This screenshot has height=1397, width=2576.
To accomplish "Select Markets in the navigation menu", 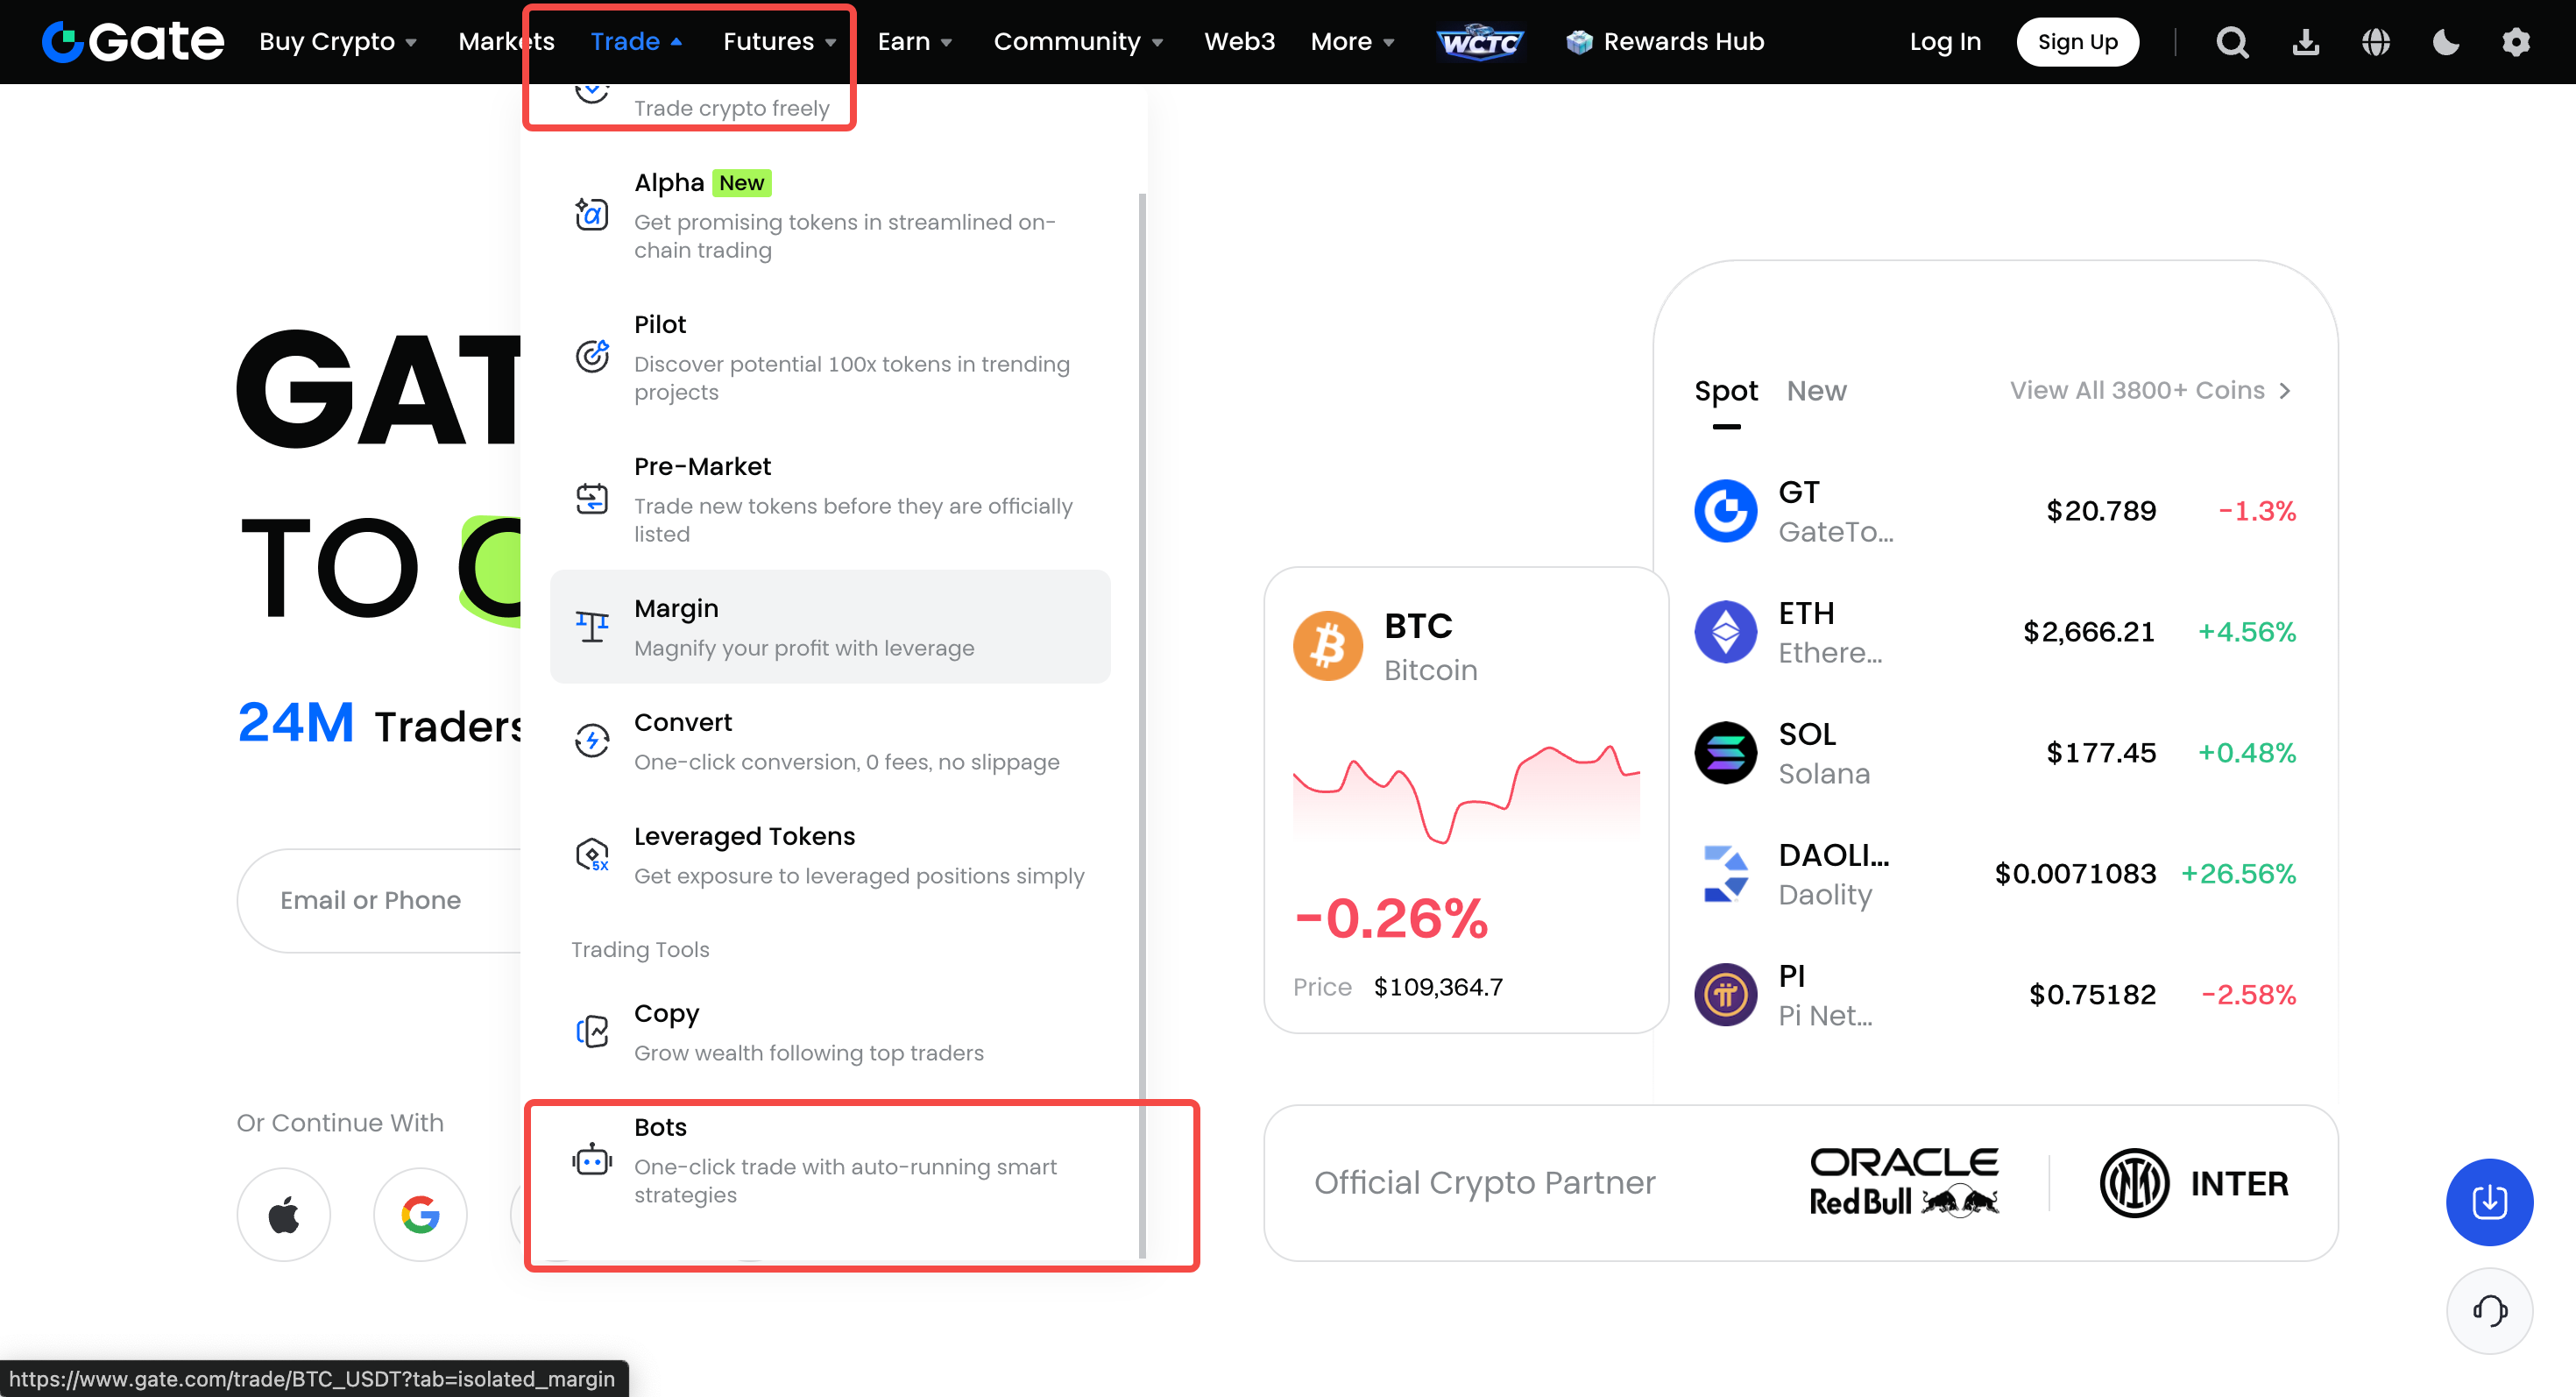I will (506, 42).
